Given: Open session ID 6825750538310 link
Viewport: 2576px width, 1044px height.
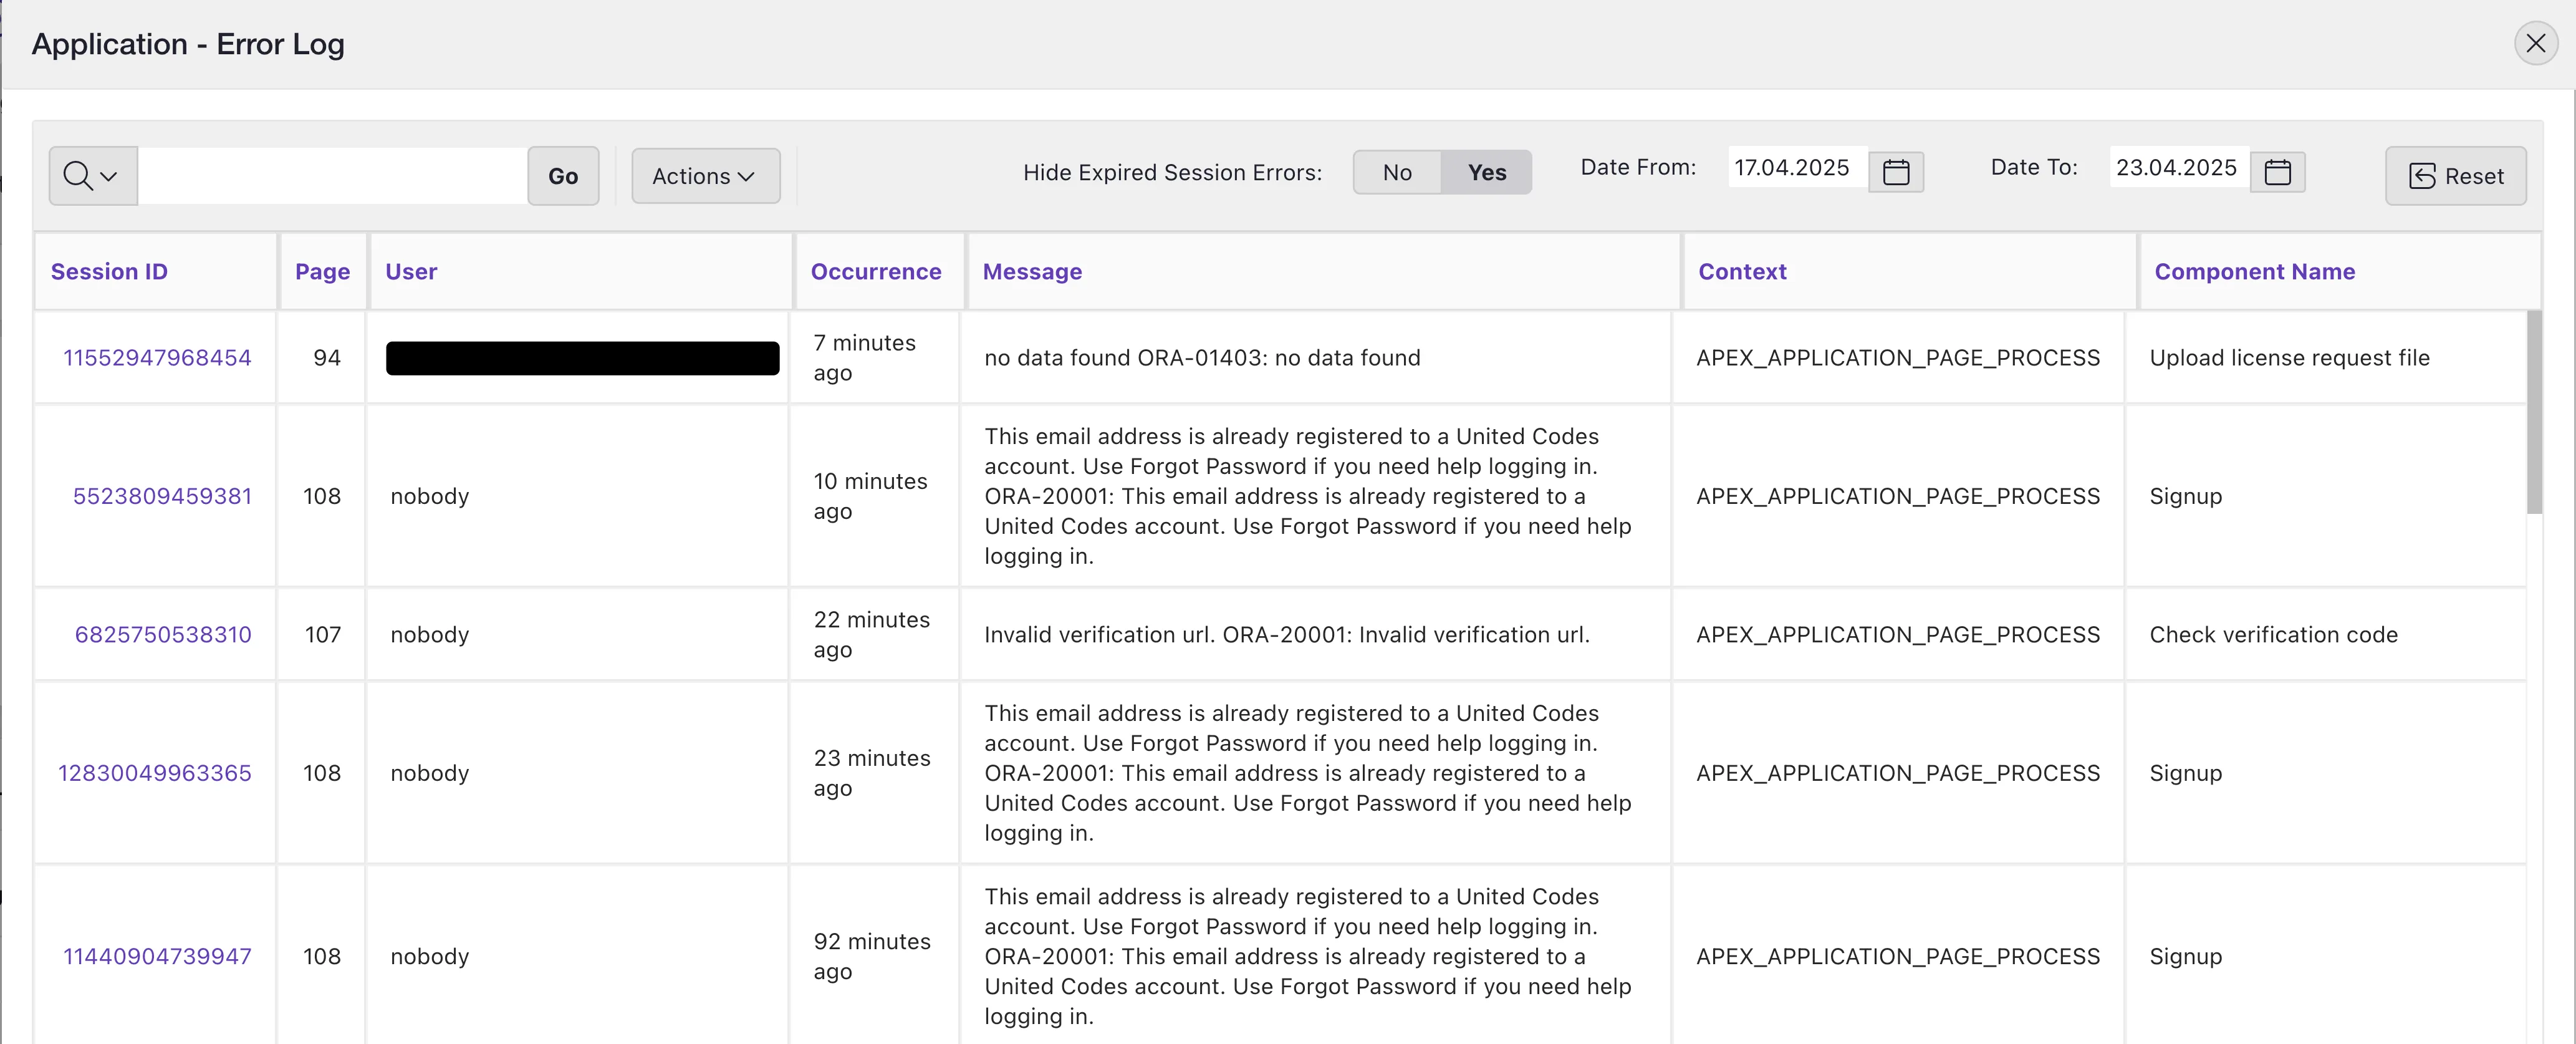Looking at the screenshot, I should pos(163,635).
